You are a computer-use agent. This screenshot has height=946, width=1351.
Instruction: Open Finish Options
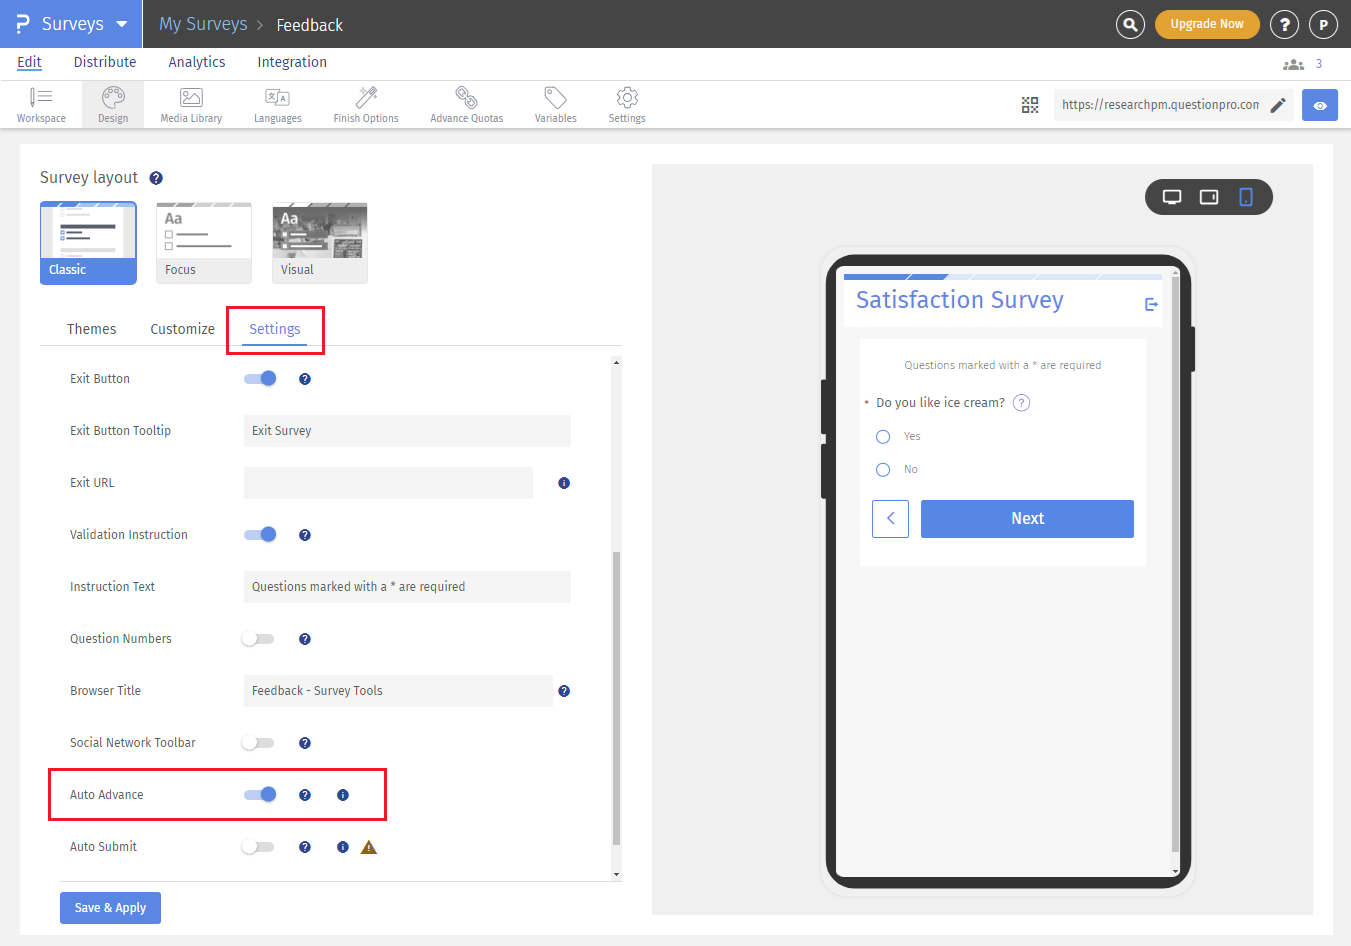[365, 104]
